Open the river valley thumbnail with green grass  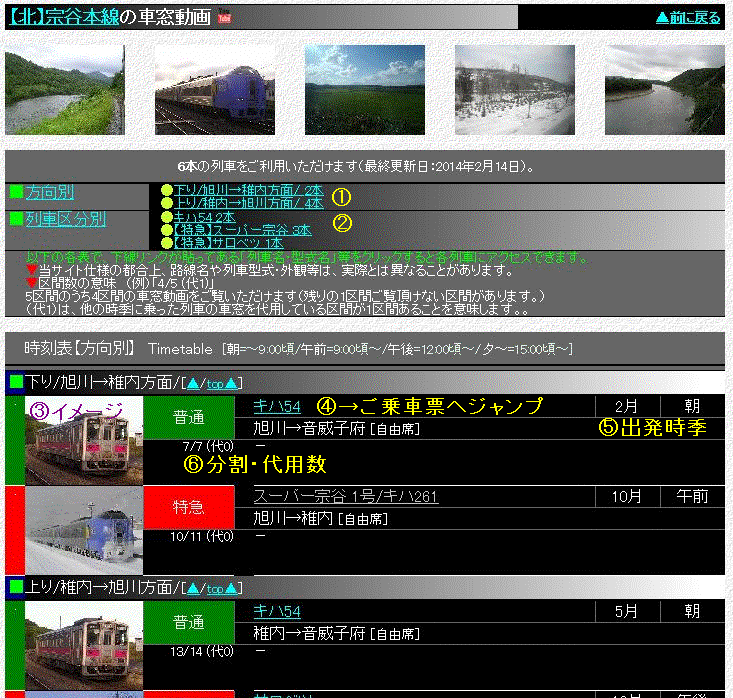[x=65, y=90]
